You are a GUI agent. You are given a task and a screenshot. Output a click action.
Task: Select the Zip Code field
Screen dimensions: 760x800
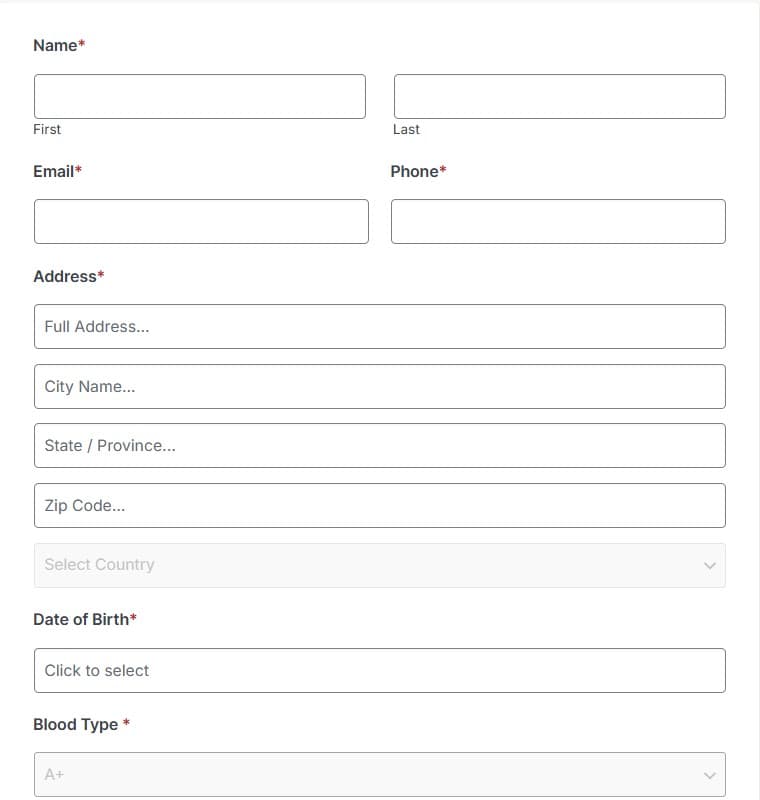coord(379,506)
